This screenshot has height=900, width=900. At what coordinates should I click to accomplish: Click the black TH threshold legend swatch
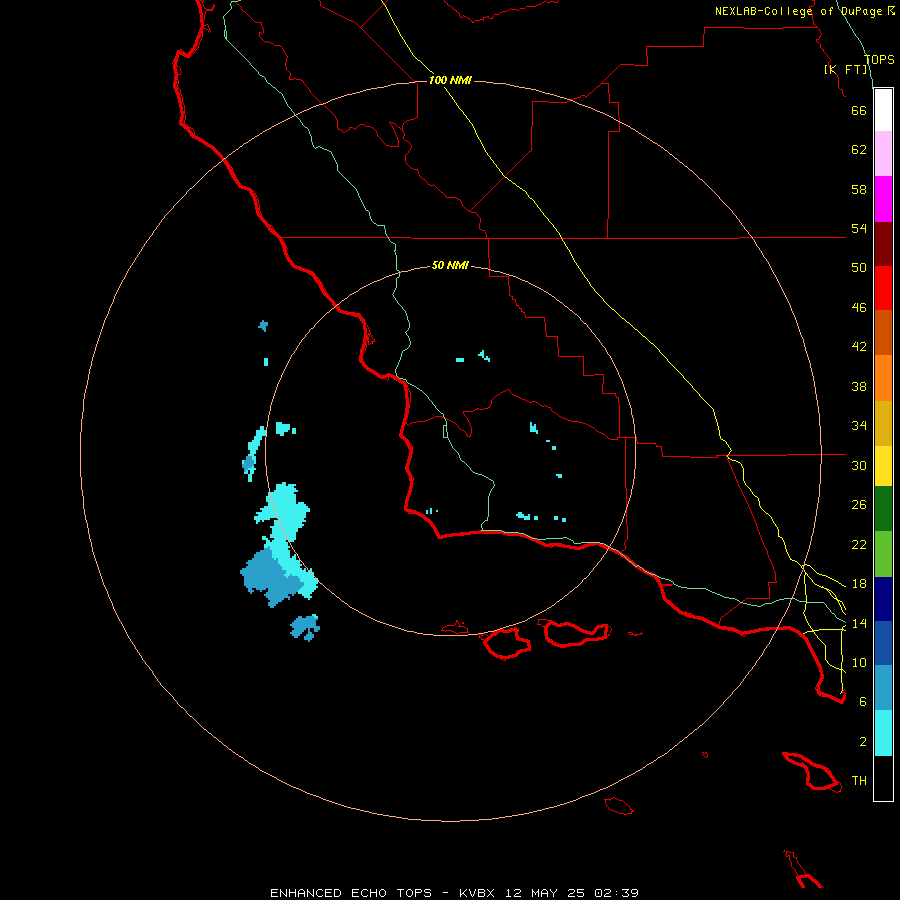pos(883,778)
